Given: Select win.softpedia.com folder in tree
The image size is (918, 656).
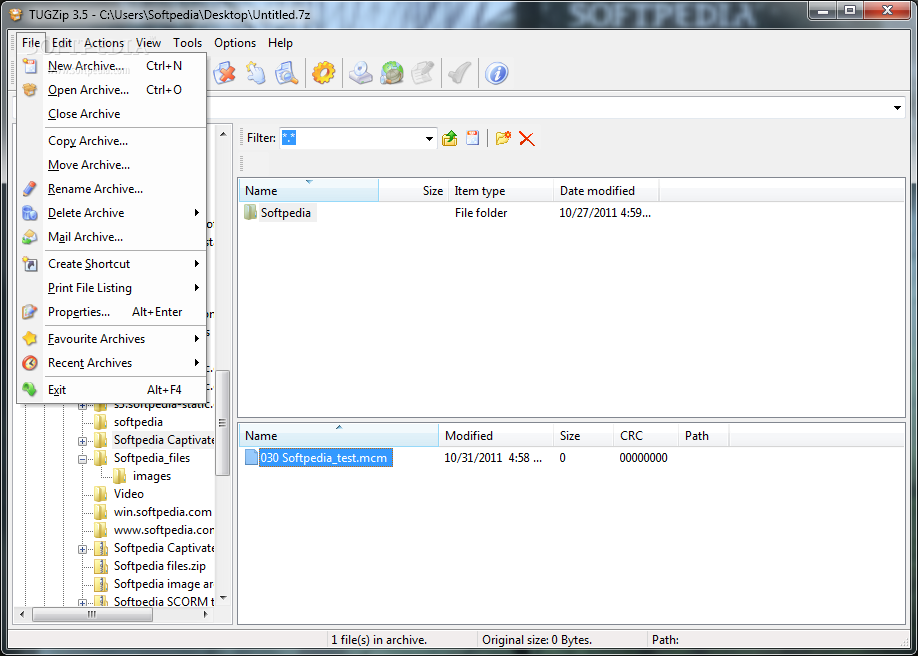Looking at the screenshot, I should 163,512.
